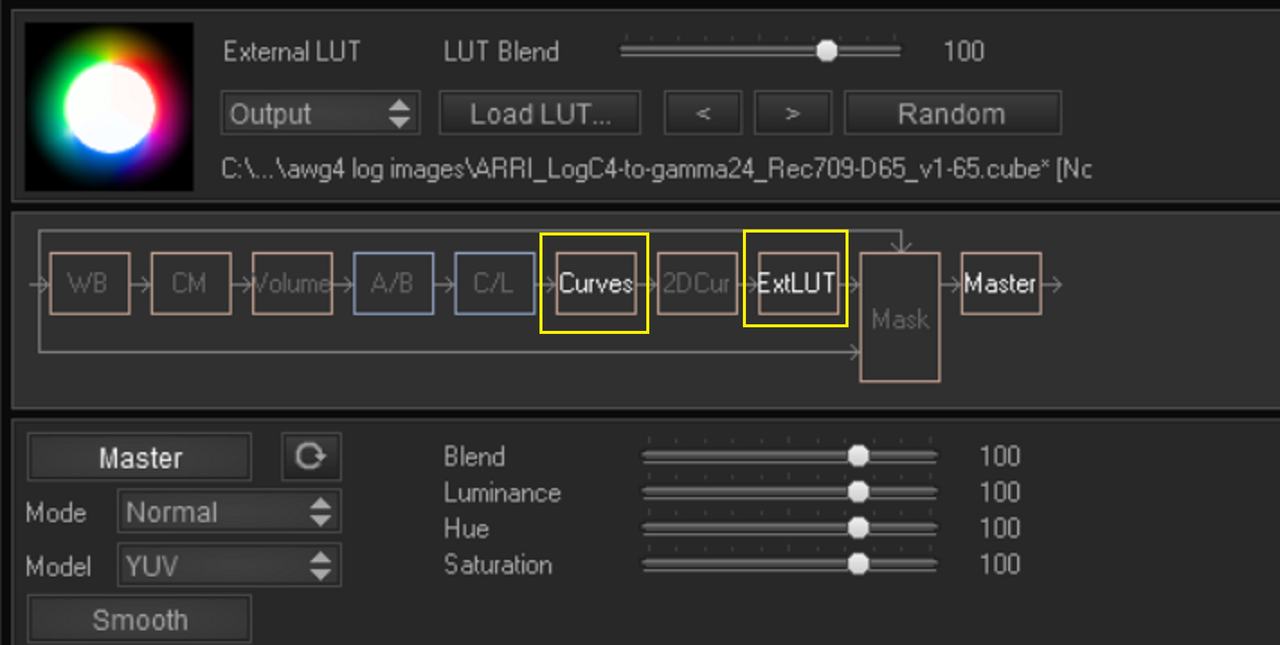Select the Master node in pipeline
Image resolution: width=1280 pixels, height=645 pixels.
(1001, 284)
